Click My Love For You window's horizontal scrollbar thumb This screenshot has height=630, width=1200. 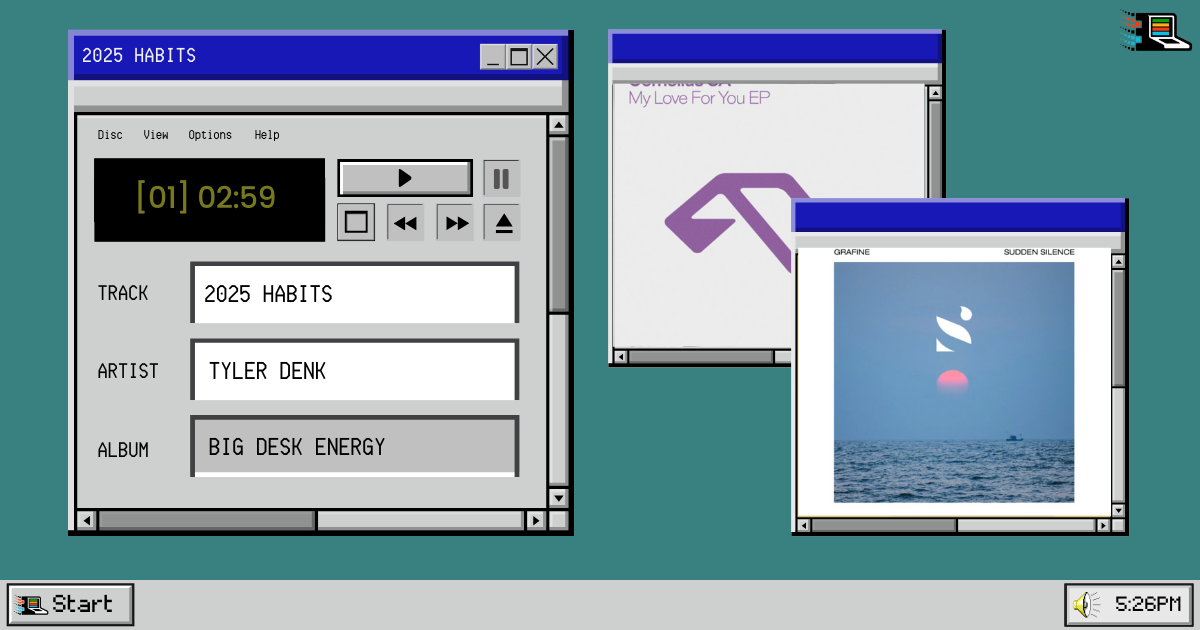(x=700, y=357)
